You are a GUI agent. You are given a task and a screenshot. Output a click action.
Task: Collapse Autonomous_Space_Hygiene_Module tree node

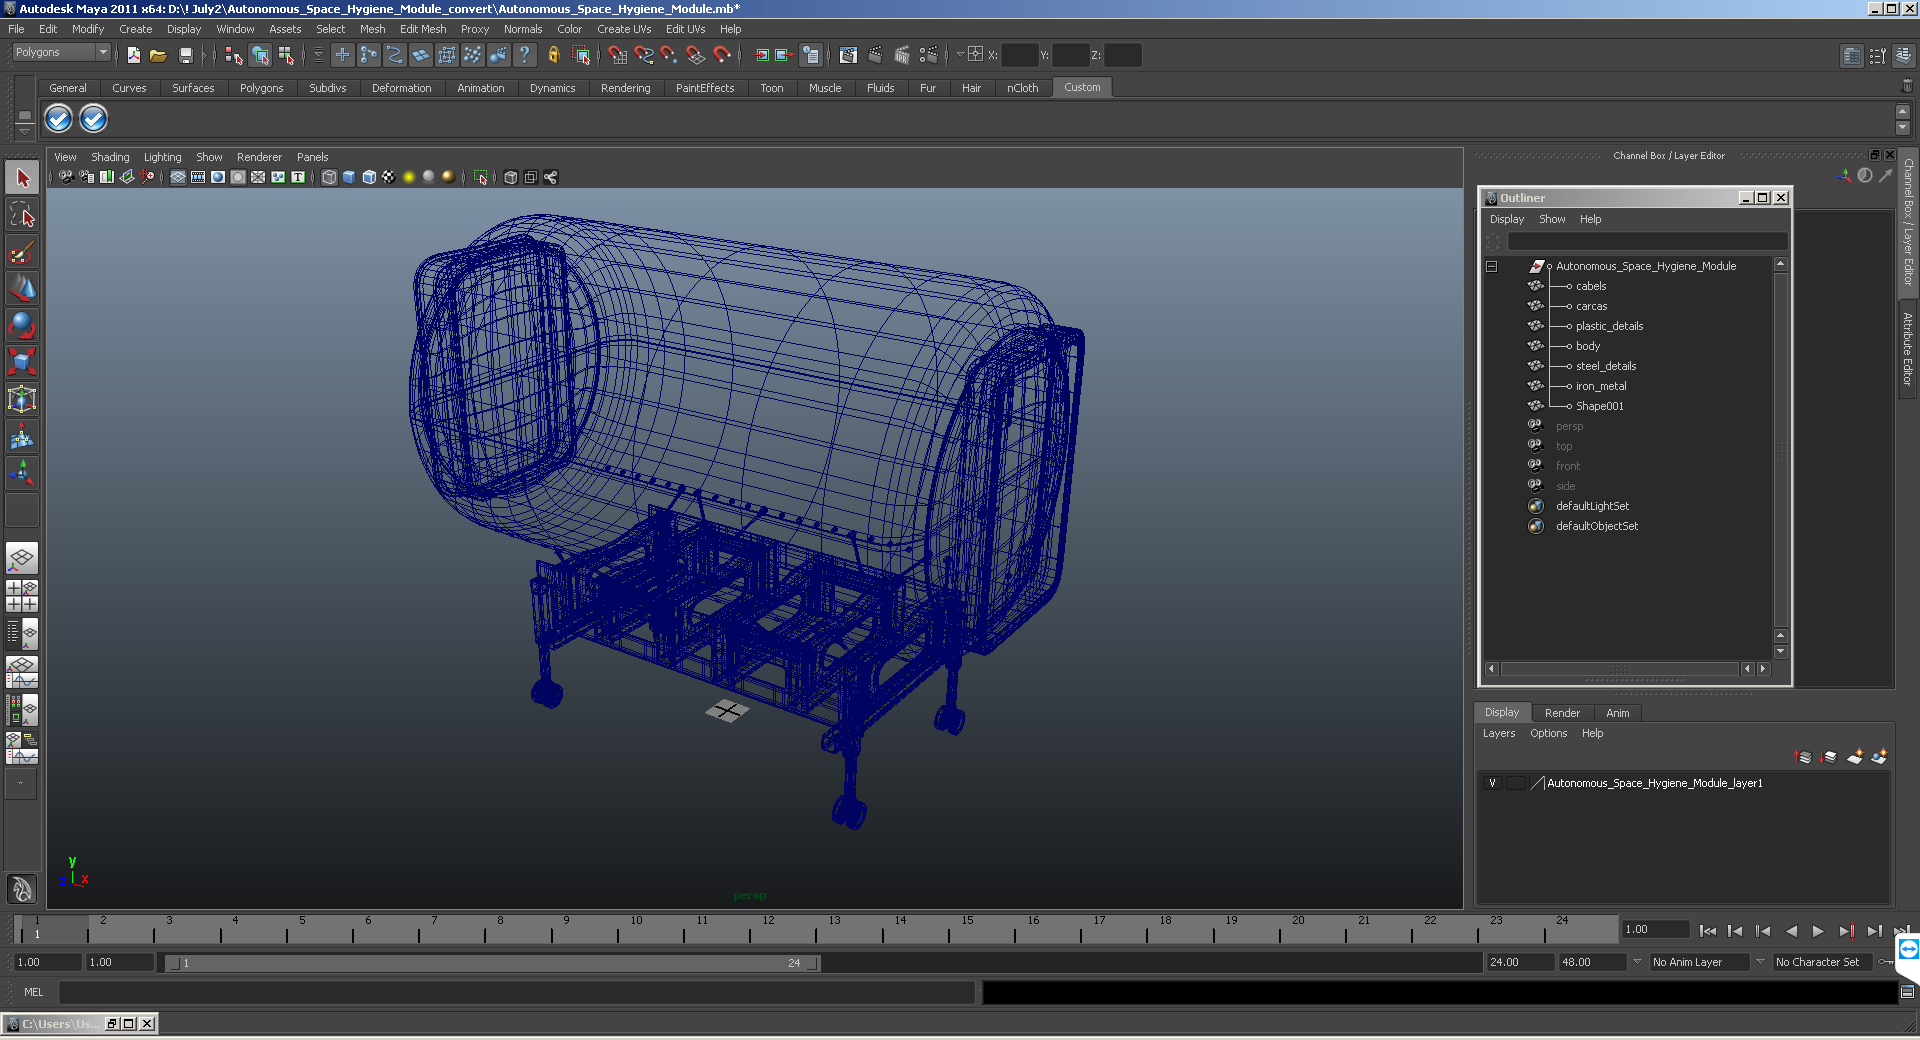1491,267
